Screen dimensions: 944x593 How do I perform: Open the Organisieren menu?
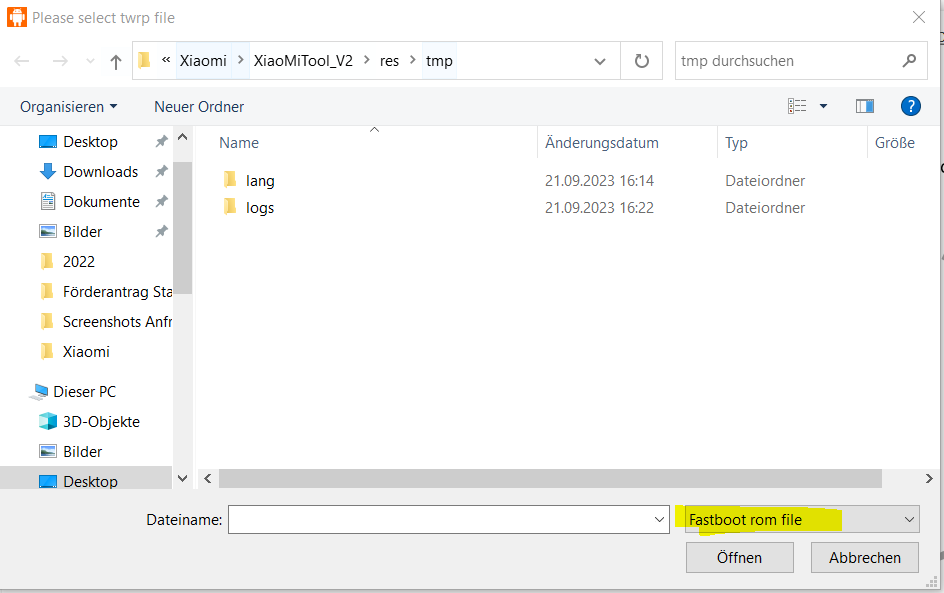tap(68, 106)
